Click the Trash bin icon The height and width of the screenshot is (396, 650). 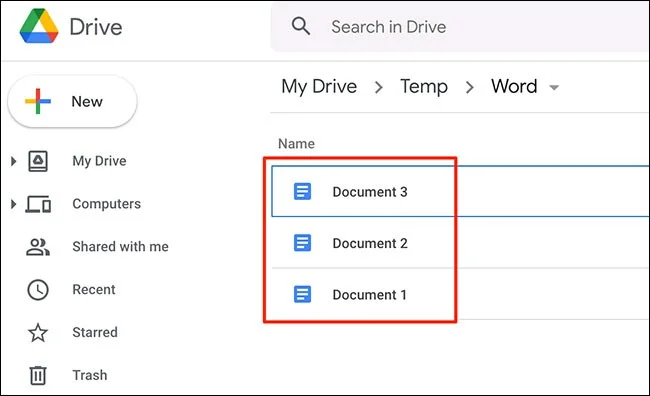click(x=38, y=375)
